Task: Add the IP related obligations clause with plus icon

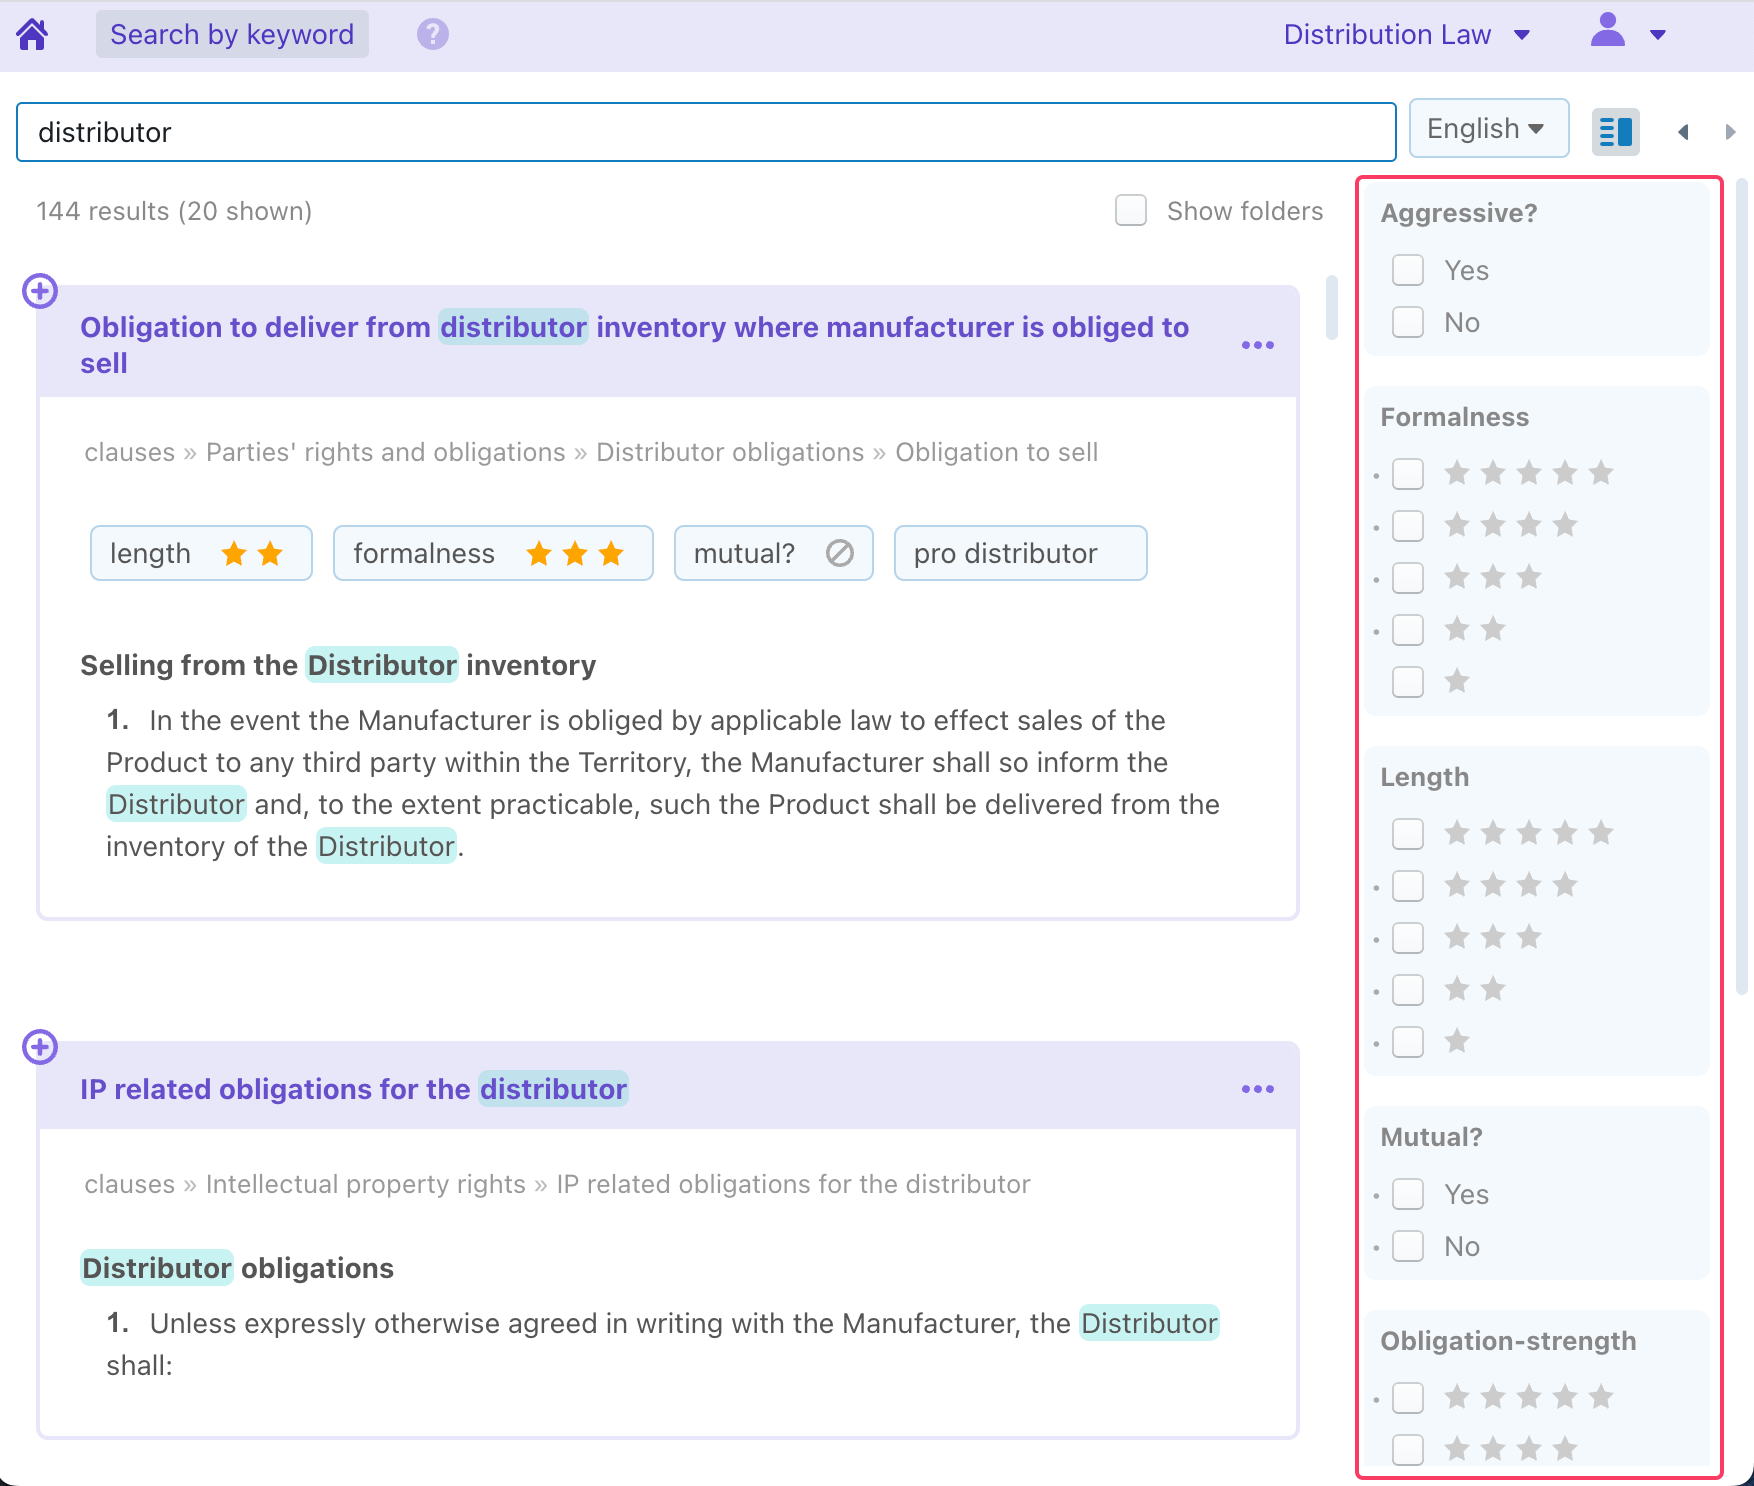Action: [40, 1047]
